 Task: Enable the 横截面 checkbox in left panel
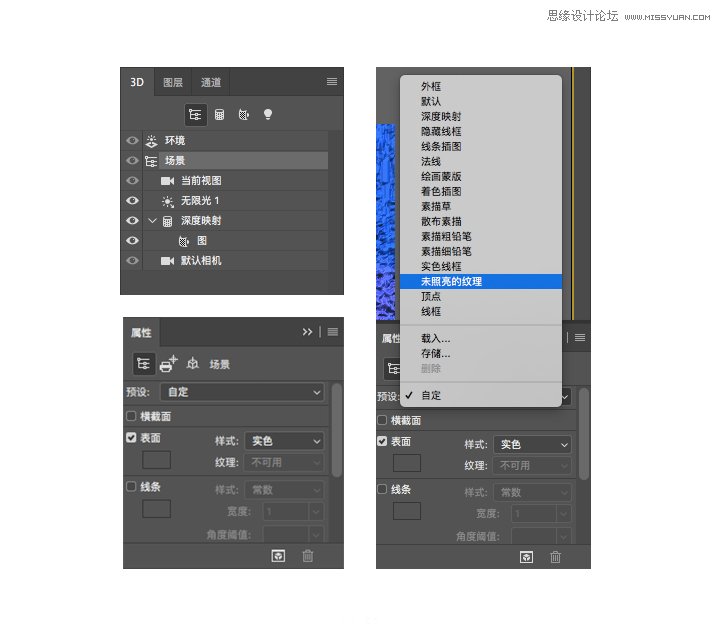(131, 416)
